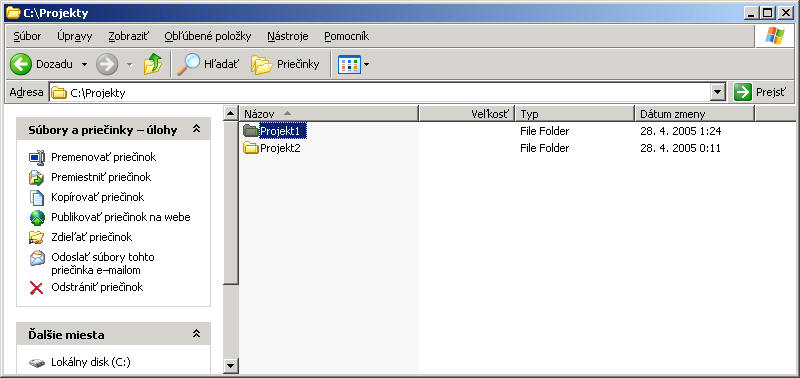Click the Zdieľať priečinok icon
The image size is (800, 378).
37,237
